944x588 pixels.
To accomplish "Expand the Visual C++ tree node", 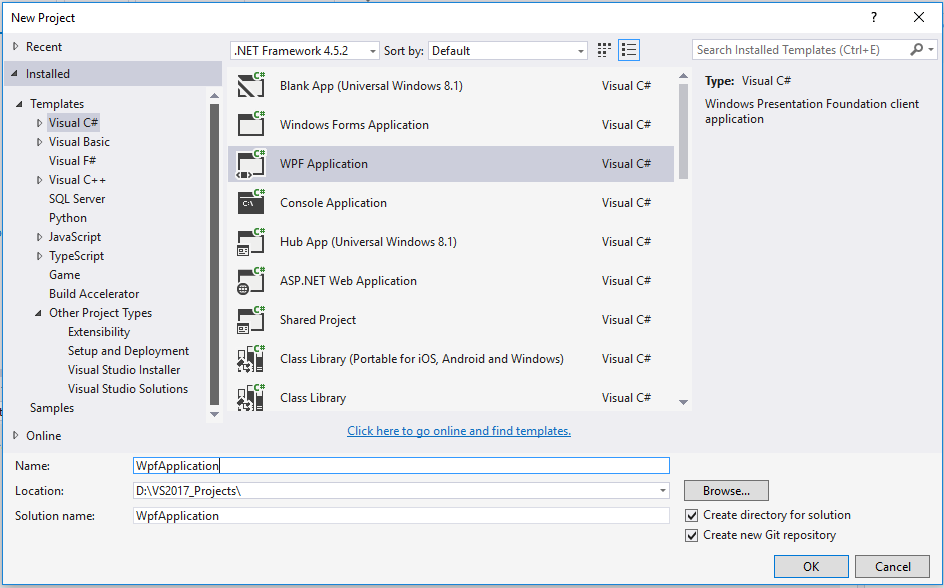I will [40, 180].
